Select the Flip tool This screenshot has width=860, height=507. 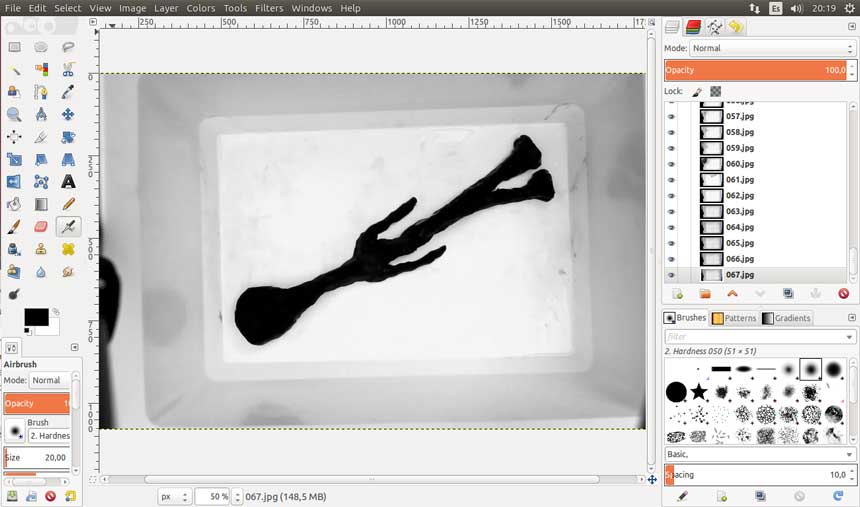[x=14, y=182]
